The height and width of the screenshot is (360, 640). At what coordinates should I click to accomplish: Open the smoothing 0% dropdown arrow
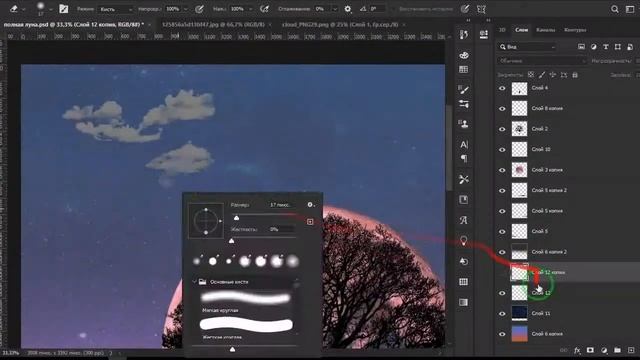(x=335, y=9)
